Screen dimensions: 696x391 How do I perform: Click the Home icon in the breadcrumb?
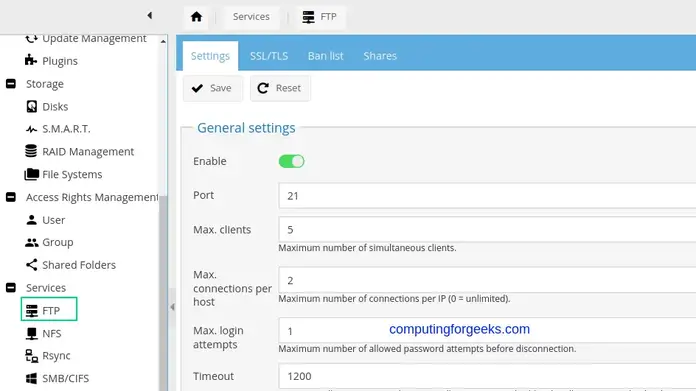[x=196, y=17]
